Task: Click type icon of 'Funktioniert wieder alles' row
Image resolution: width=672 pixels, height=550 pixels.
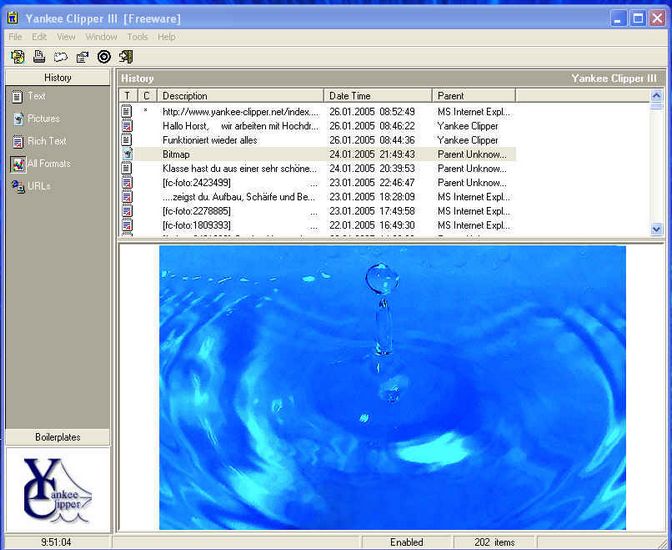Action: (126, 140)
